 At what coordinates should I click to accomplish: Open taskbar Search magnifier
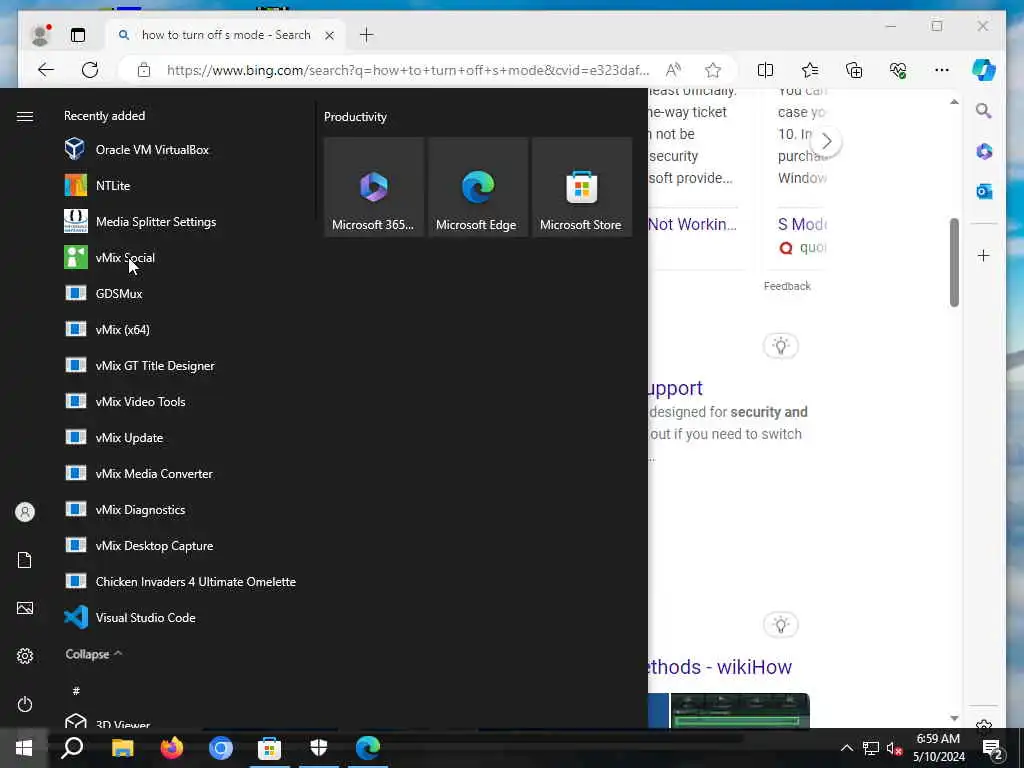[x=72, y=748]
